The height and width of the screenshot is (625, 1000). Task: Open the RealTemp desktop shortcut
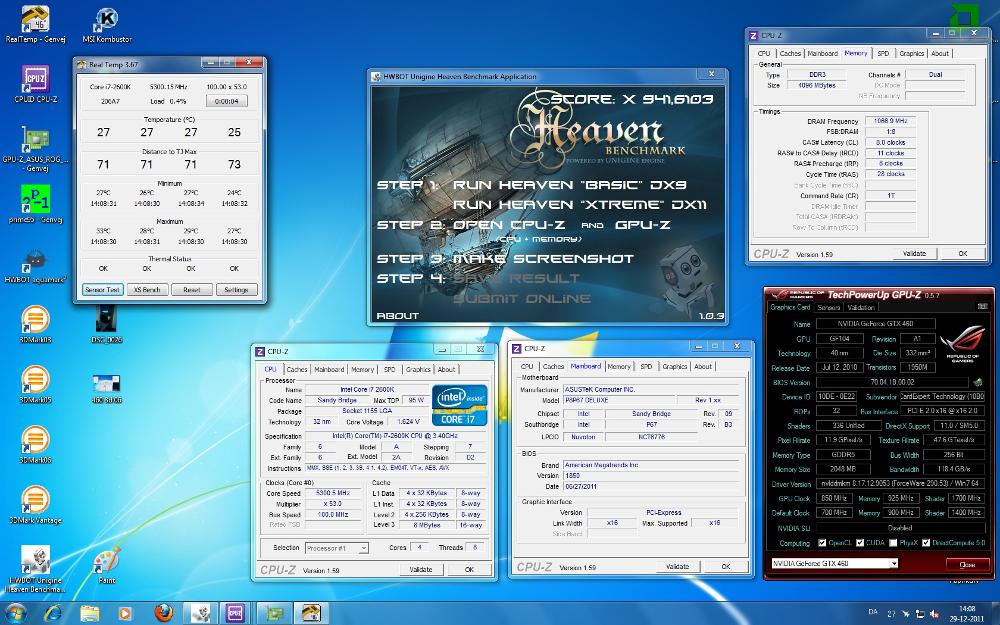tap(35, 24)
